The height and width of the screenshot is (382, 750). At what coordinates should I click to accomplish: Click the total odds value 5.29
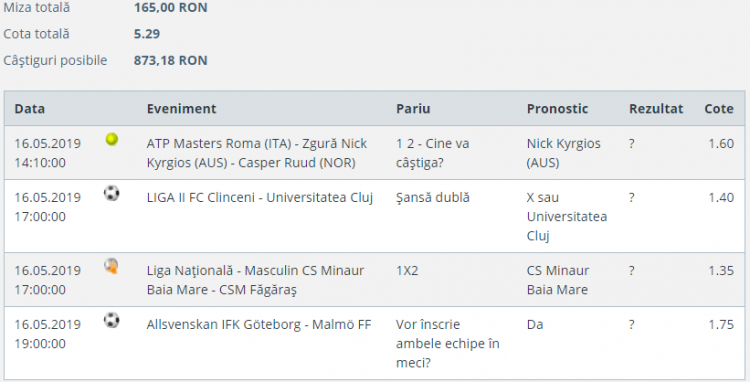click(147, 34)
